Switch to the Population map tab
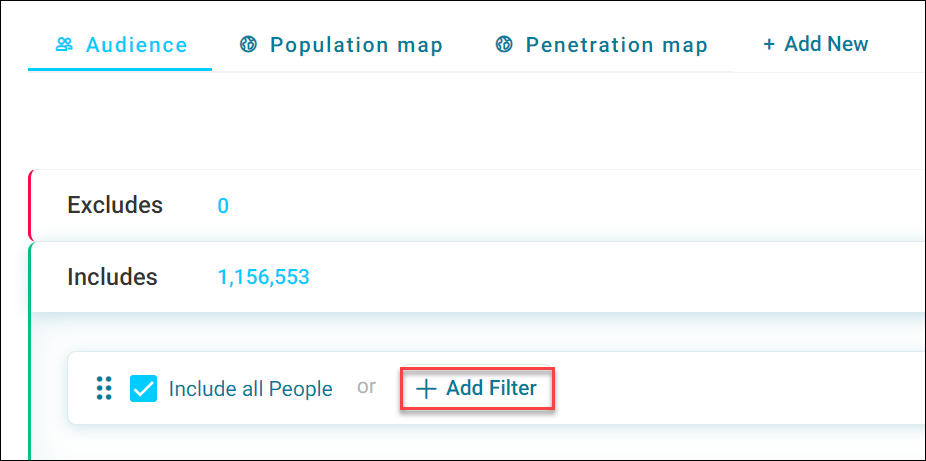 pos(341,45)
